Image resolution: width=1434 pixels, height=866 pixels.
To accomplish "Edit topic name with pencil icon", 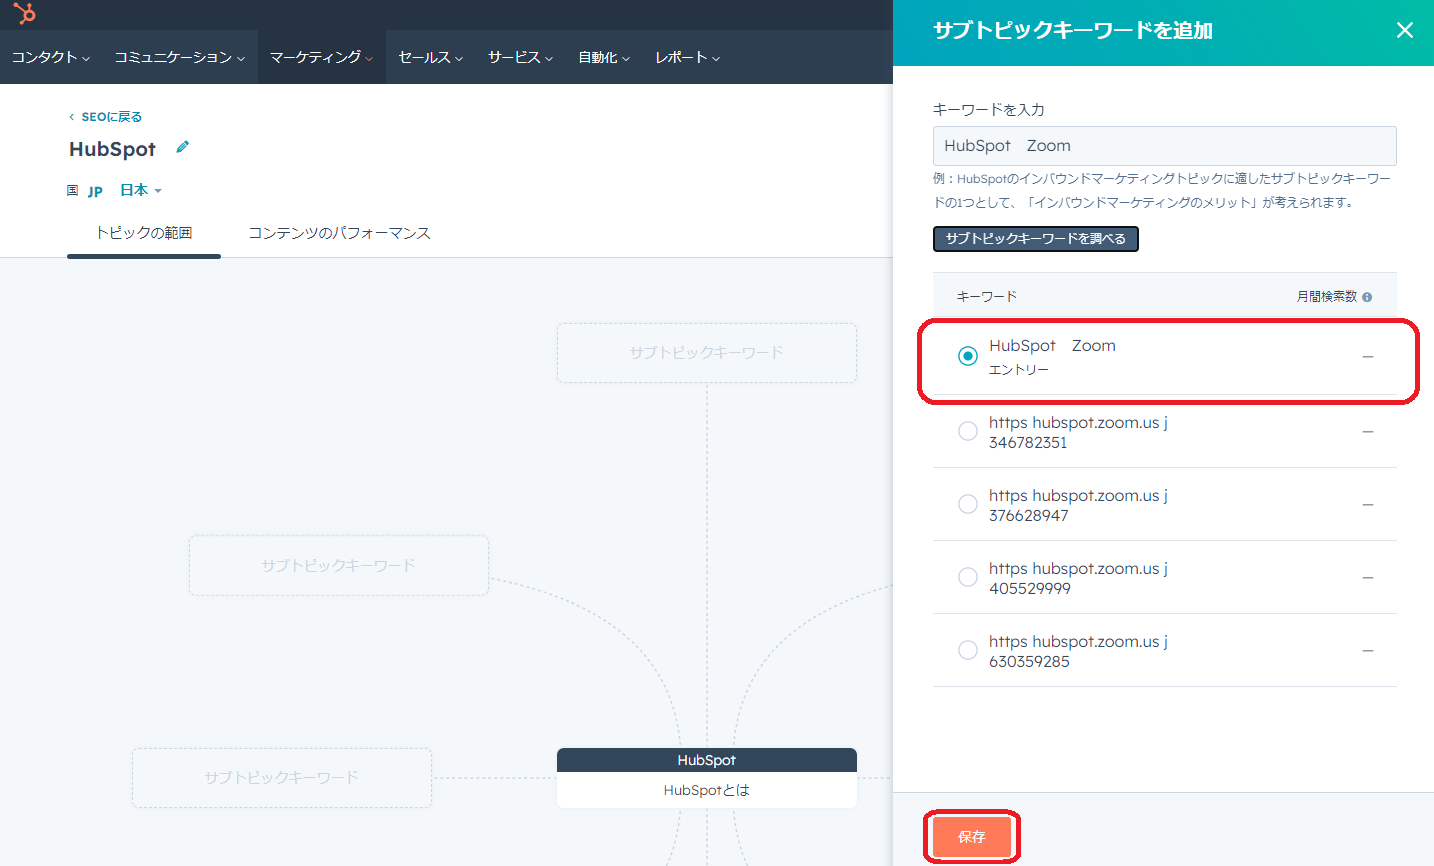I will point(182,147).
